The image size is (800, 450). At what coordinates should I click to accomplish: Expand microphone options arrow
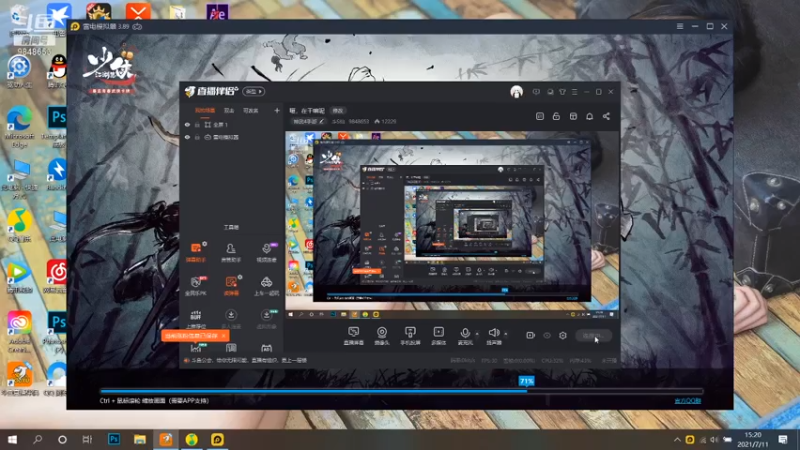coord(477,334)
